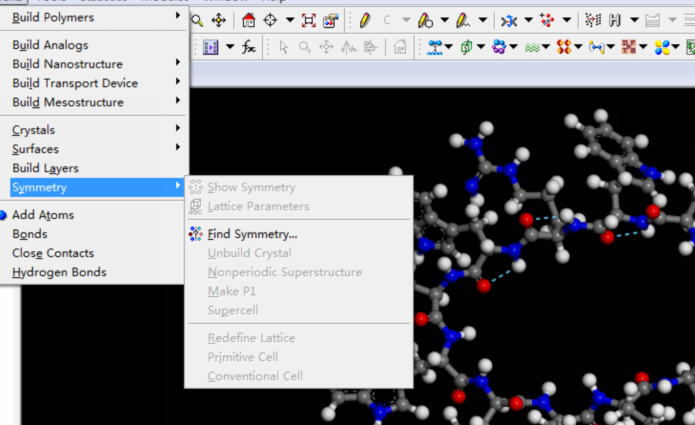Click Make P1 submenu entry
Viewport: 695px width, 425px height.
(299, 291)
